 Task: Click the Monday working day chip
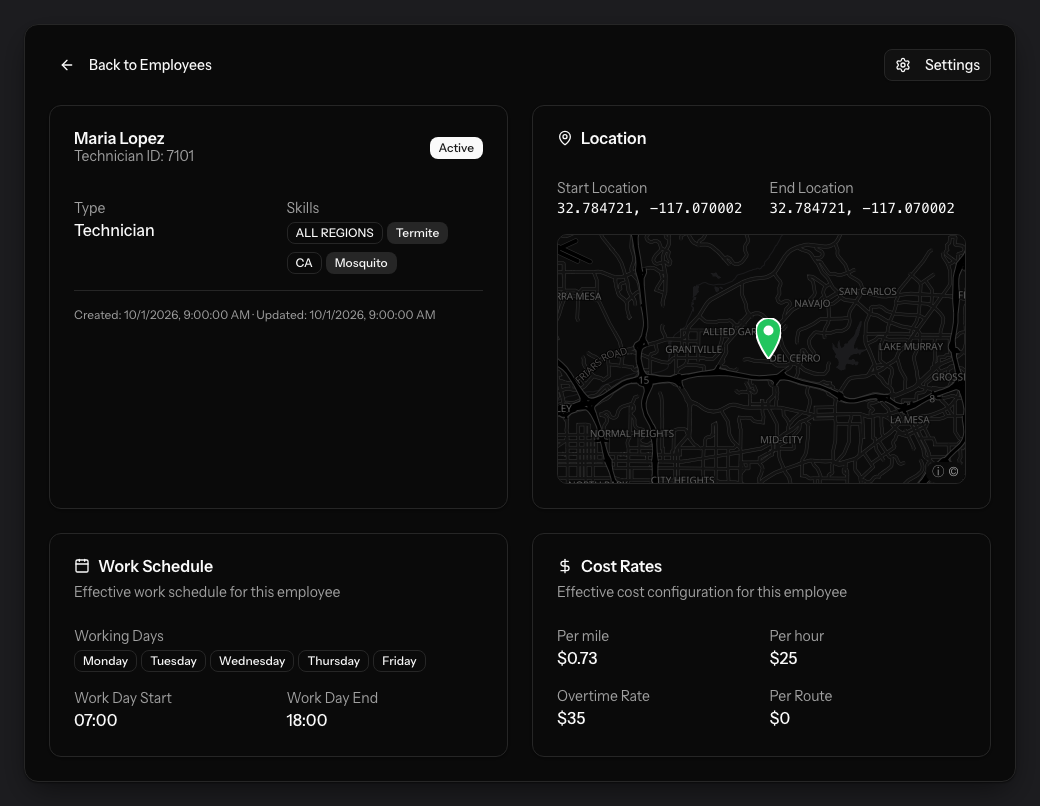105,661
